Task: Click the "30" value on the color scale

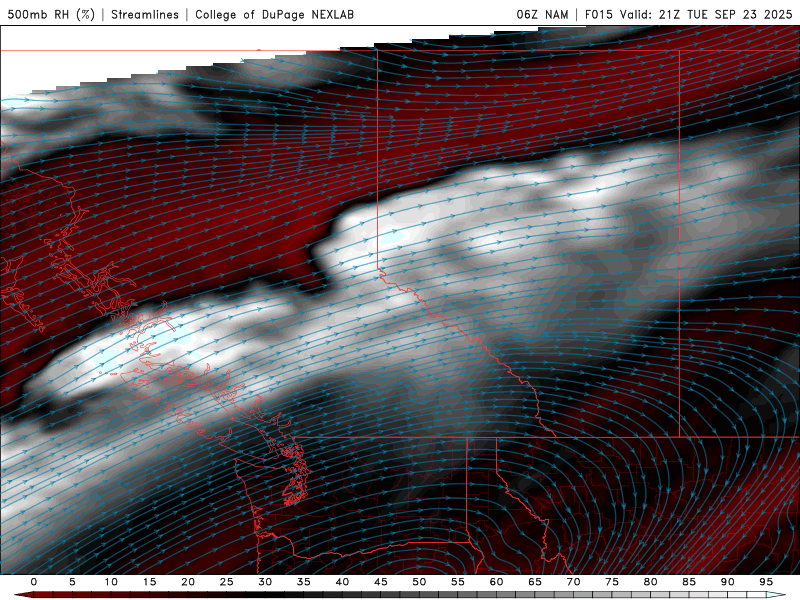Action: coord(265,582)
